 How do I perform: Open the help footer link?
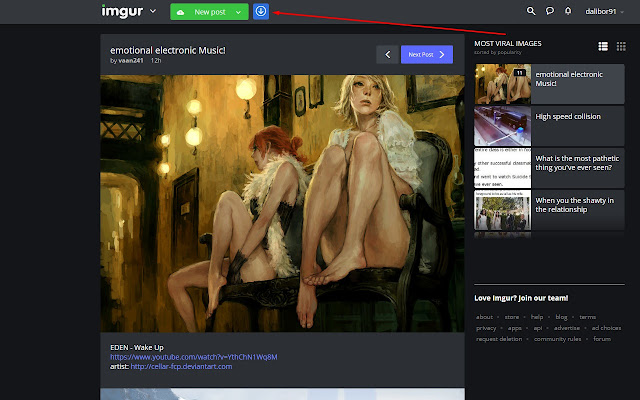click(537, 317)
